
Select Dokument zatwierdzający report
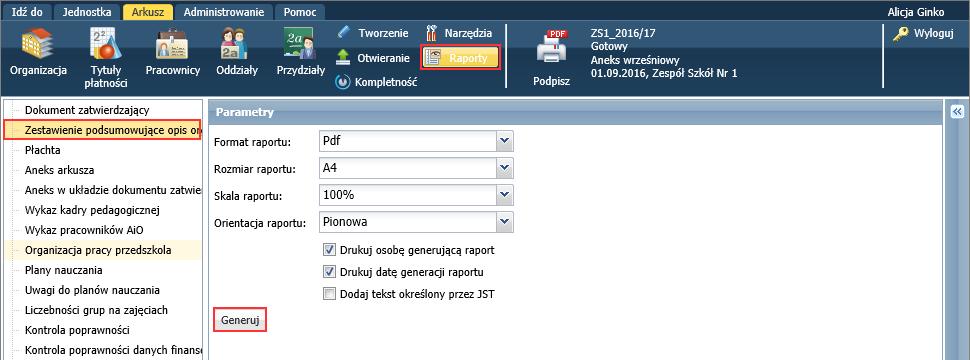pos(87,110)
